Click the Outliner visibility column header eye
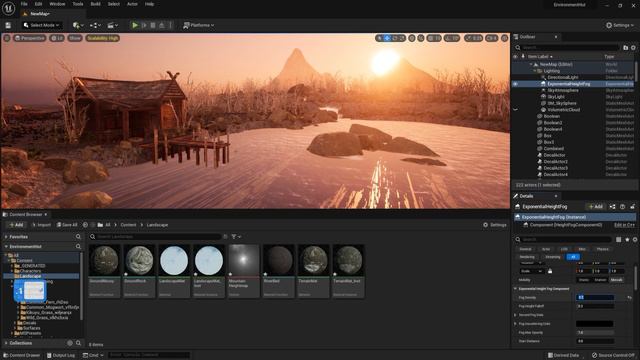The height and width of the screenshot is (360, 640). (x=516, y=57)
